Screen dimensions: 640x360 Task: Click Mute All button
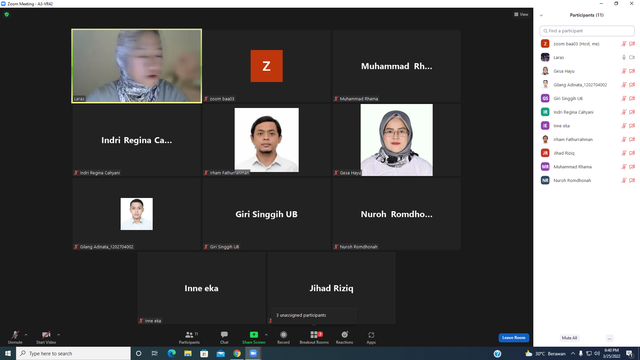pyautogui.click(x=569, y=338)
